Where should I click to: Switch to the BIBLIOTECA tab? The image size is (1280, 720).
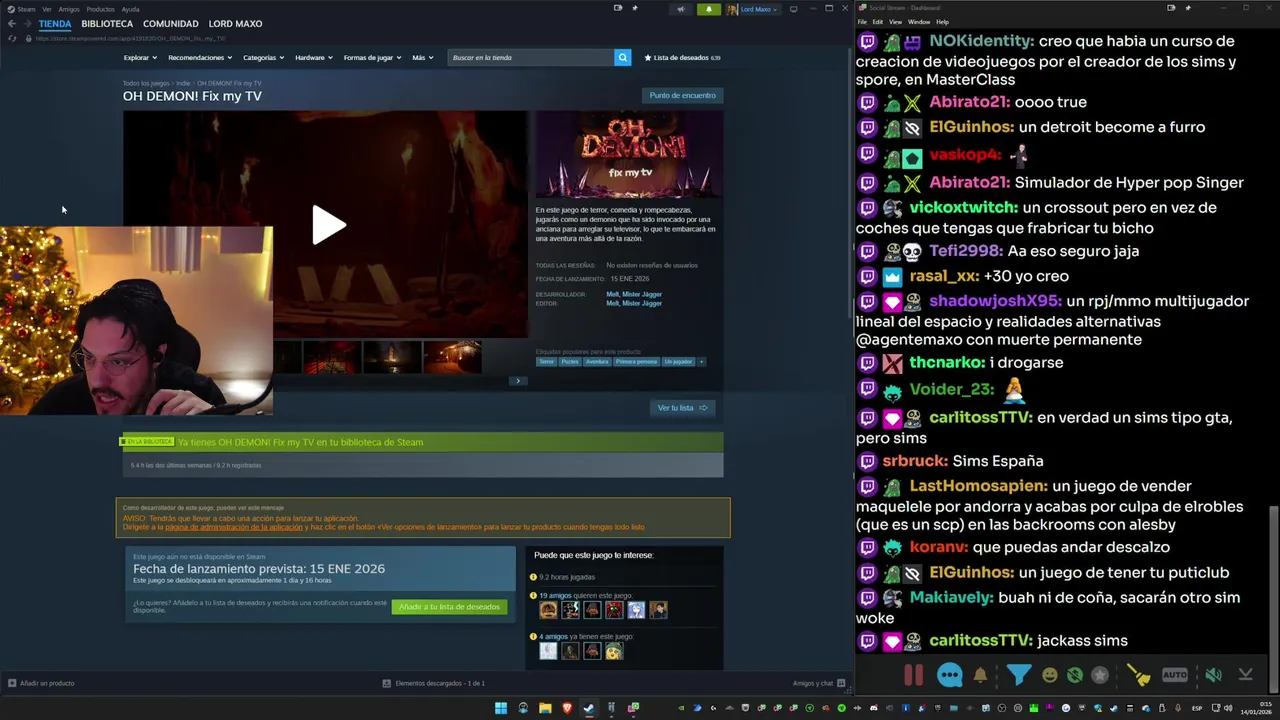point(107,23)
